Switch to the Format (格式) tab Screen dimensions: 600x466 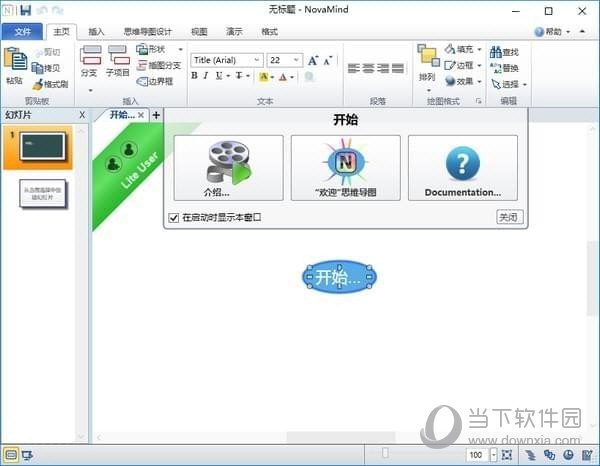point(269,32)
